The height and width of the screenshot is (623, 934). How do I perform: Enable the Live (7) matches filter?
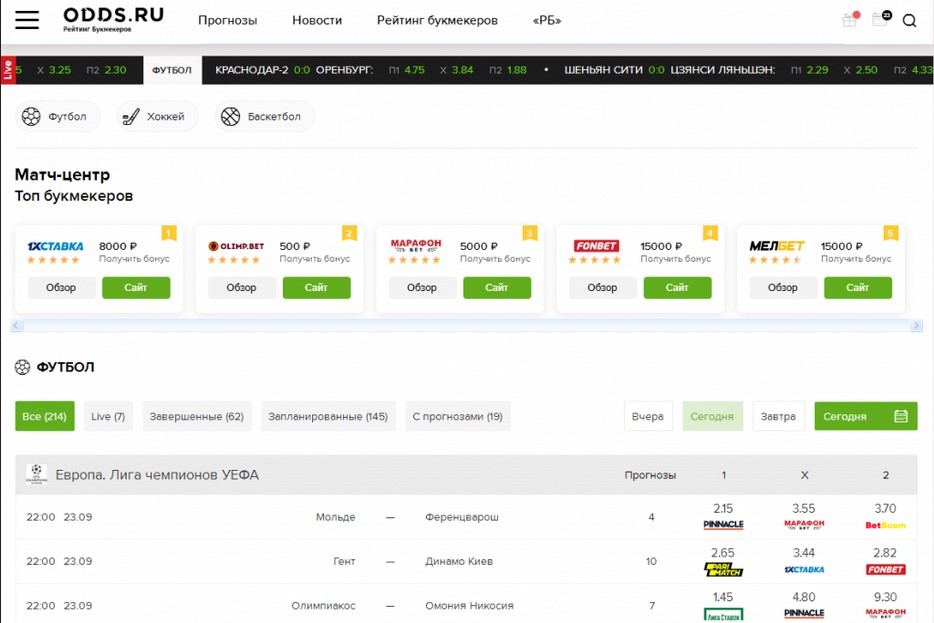coord(107,416)
